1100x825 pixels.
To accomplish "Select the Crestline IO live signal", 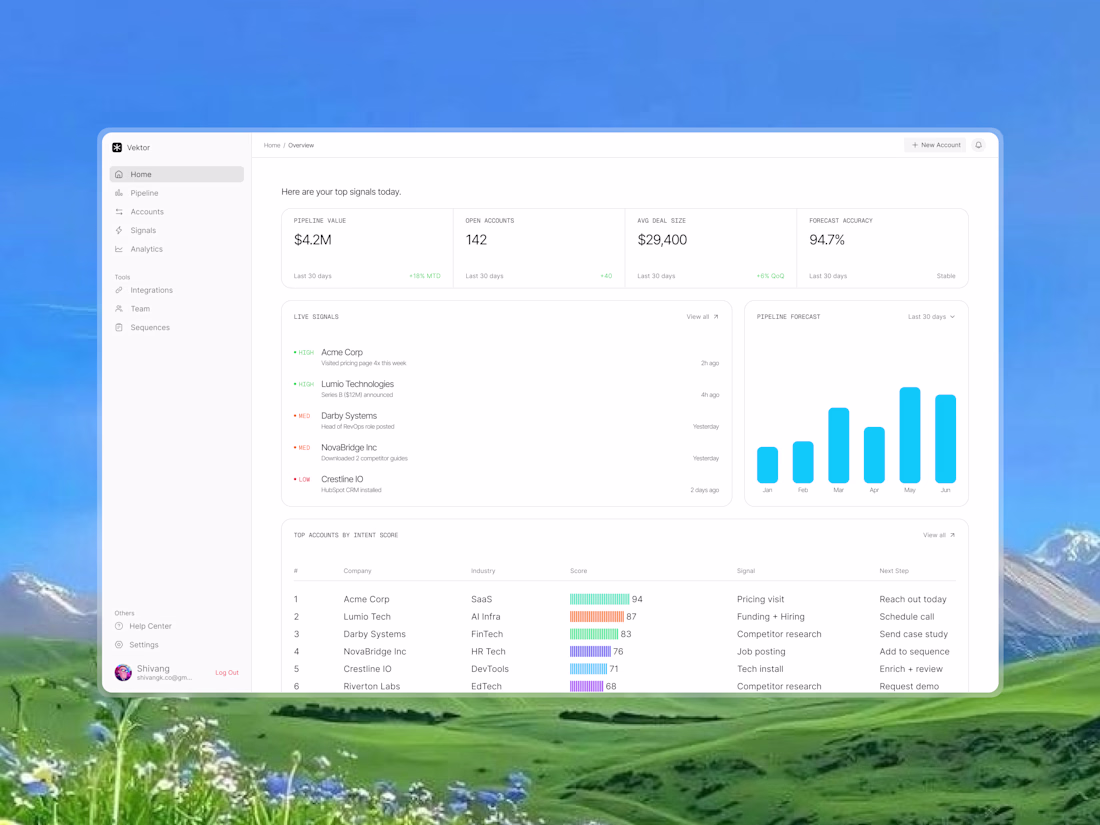I will (x=506, y=484).
